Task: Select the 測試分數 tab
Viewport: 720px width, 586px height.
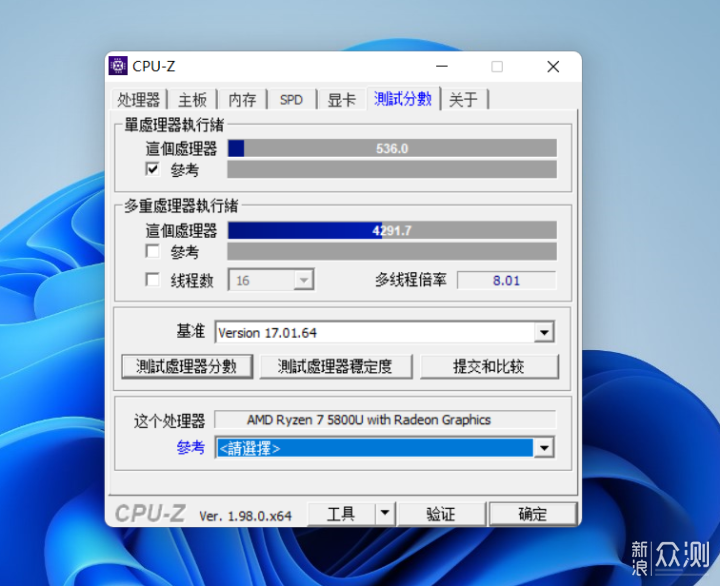Action: [x=403, y=99]
